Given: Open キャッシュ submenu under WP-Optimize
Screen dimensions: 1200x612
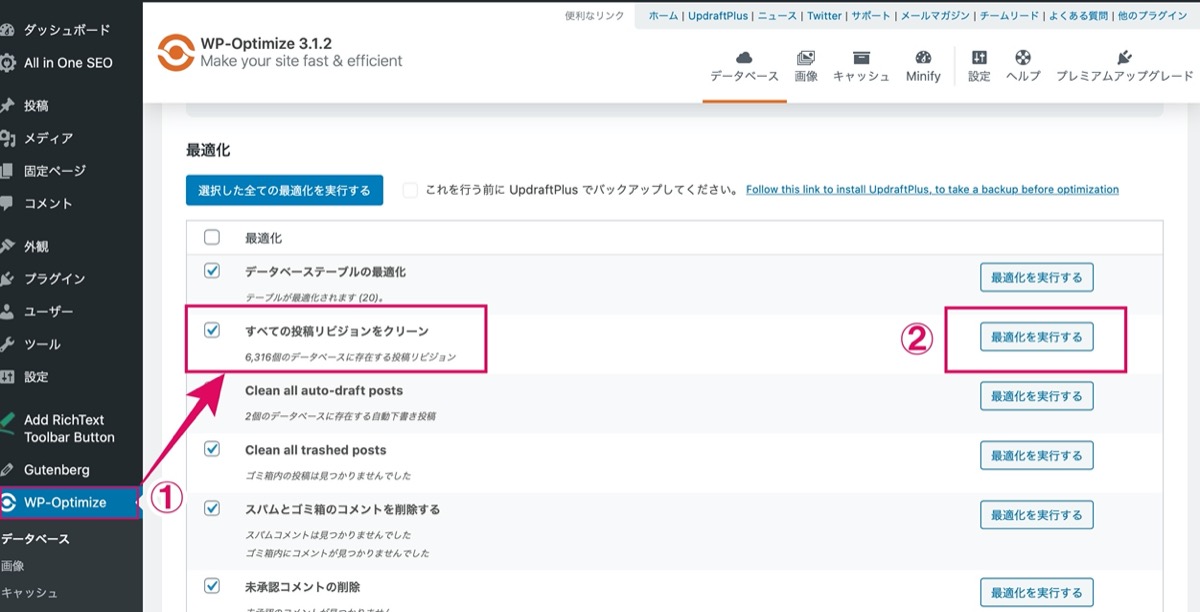Looking at the screenshot, I should pyautogui.click(x=29, y=592).
